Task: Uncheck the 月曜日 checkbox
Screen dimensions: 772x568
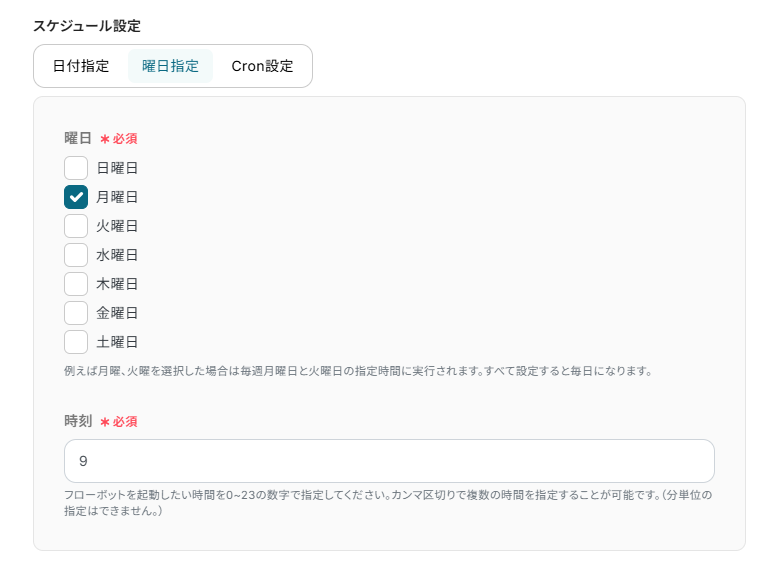Action: pyautogui.click(x=76, y=197)
